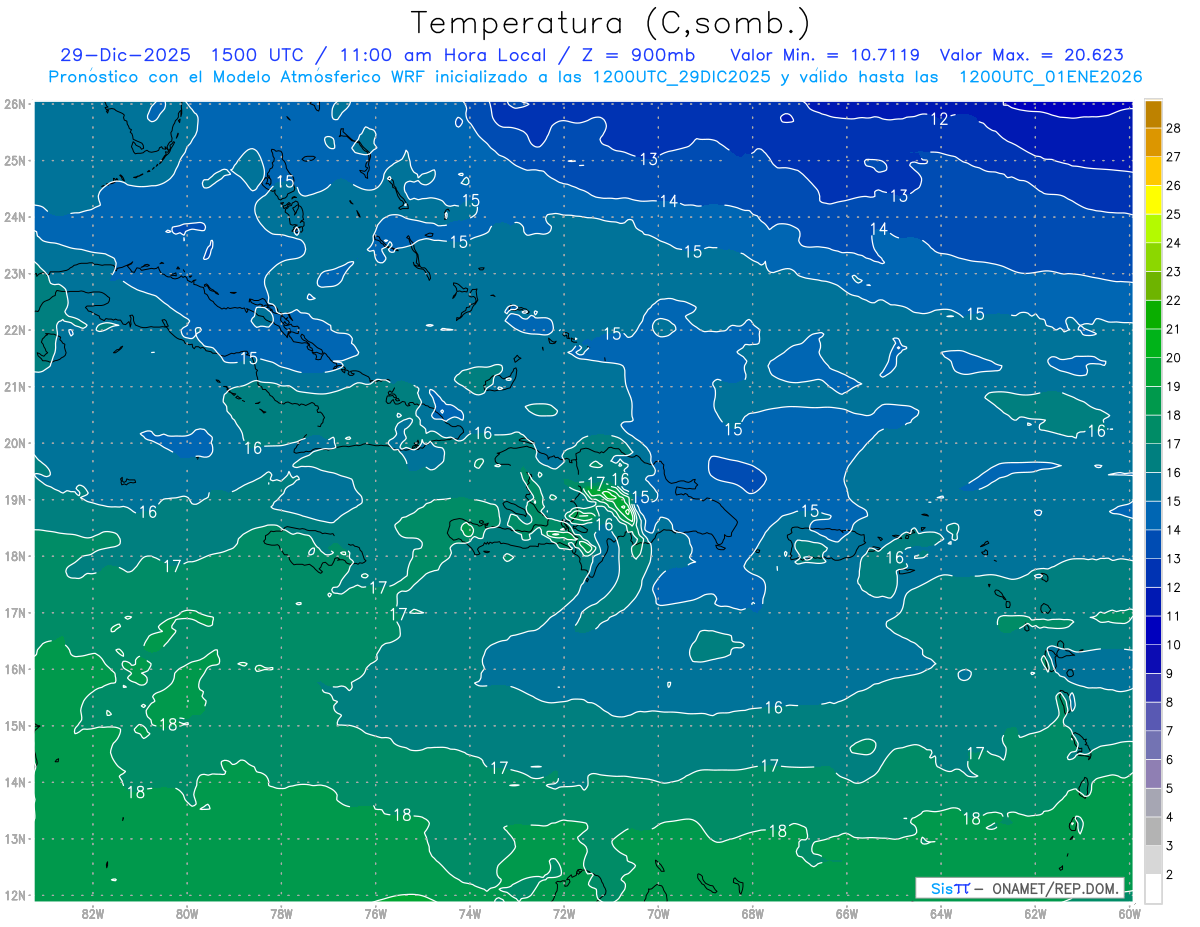1200x927 pixels.
Task: Click the '20N' latitude label
Action: [15, 443]
